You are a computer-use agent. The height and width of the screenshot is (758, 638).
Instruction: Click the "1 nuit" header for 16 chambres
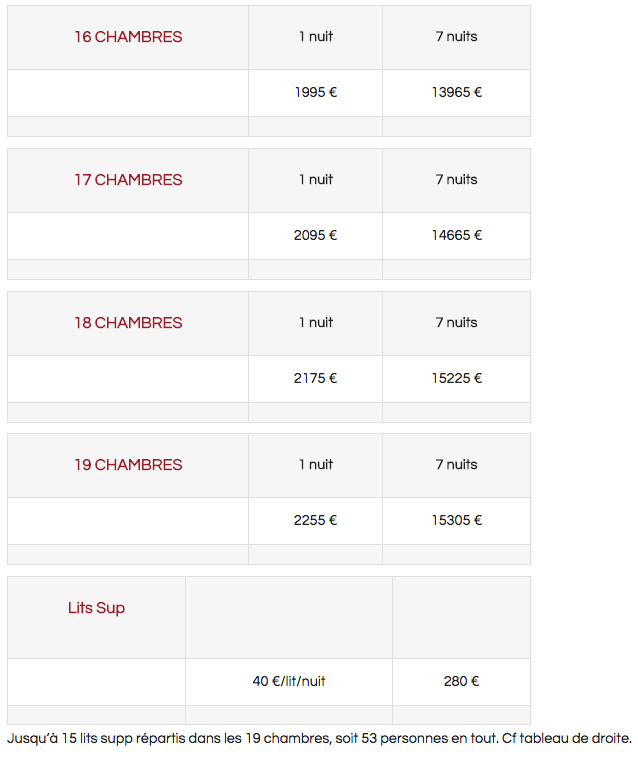tap(316, 37)
